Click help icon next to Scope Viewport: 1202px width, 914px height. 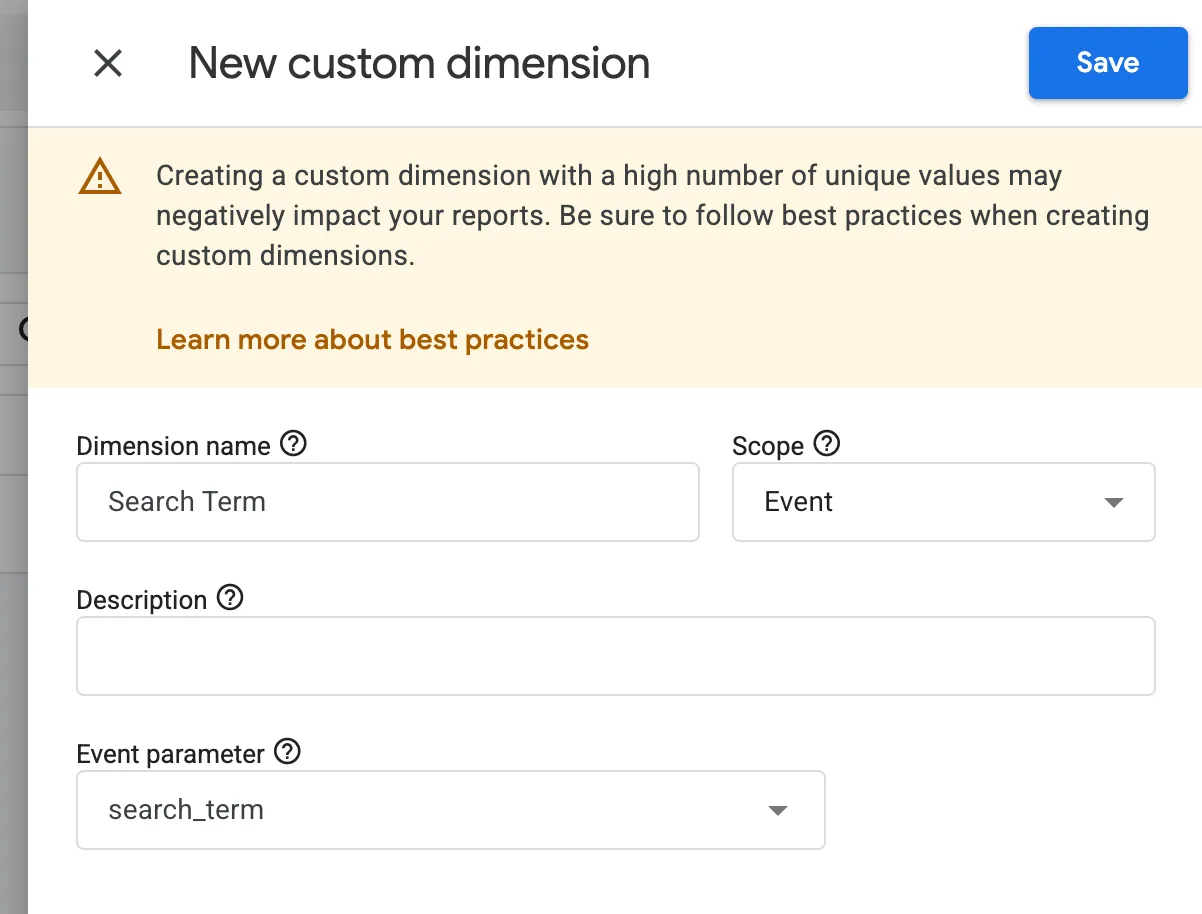[x=827, y=443]
